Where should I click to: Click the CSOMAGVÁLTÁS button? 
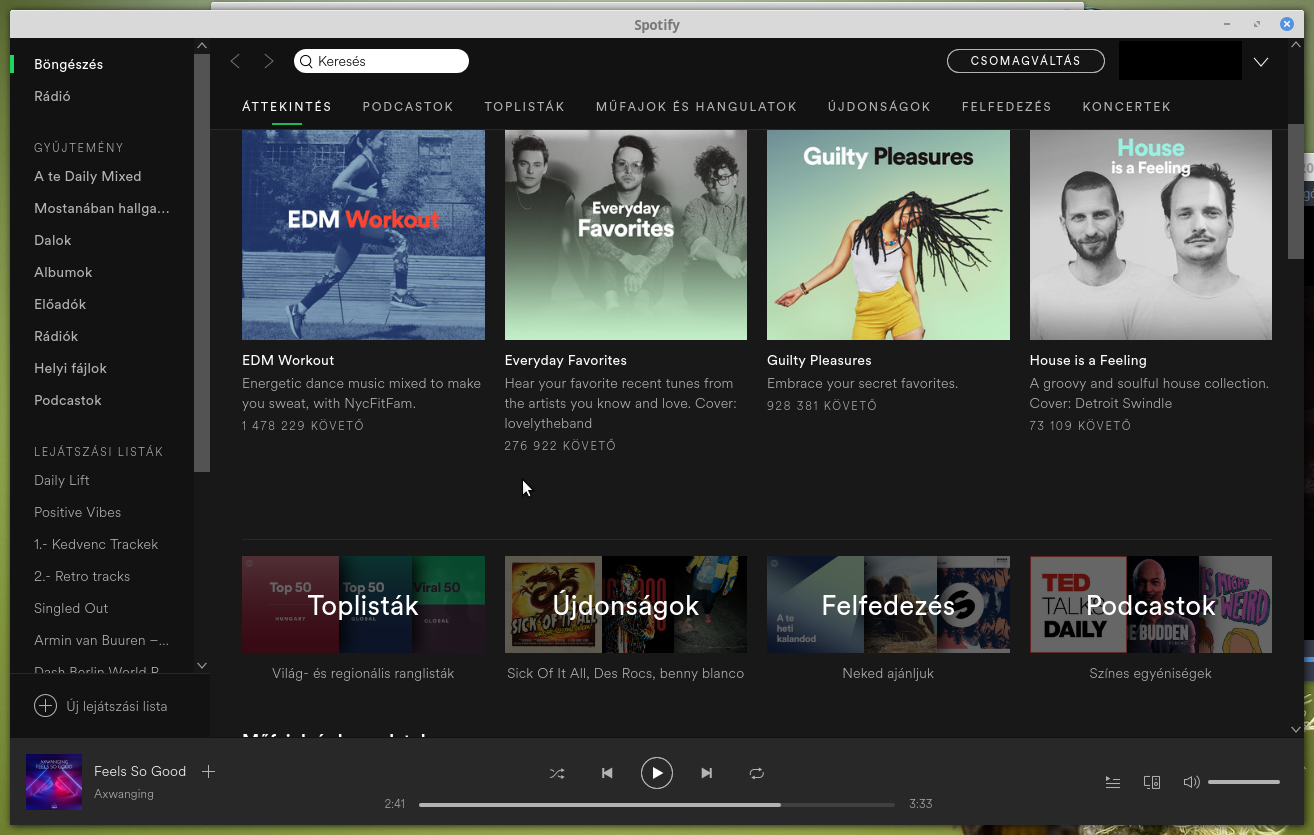[1026, 61]
